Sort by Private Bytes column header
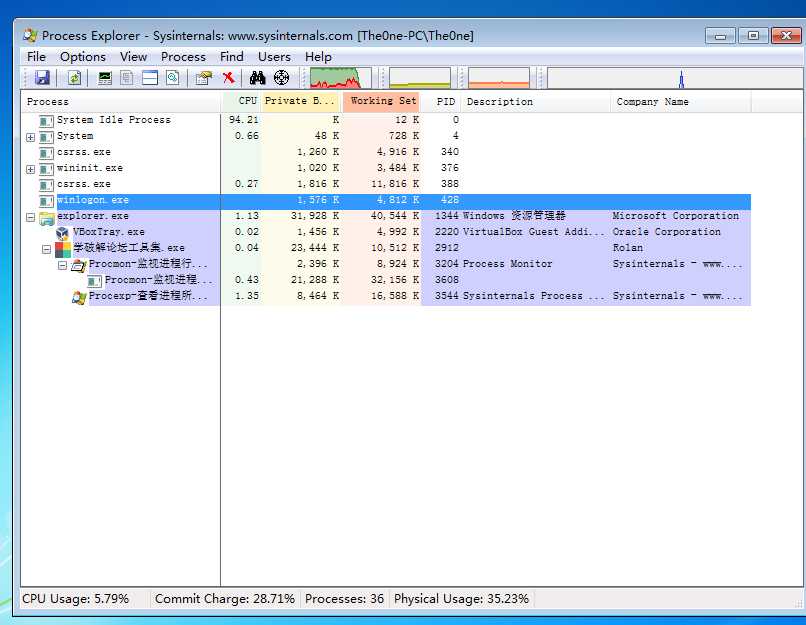Image resolution: width=806 pixels, height=625 pixels. click(301, 101)
